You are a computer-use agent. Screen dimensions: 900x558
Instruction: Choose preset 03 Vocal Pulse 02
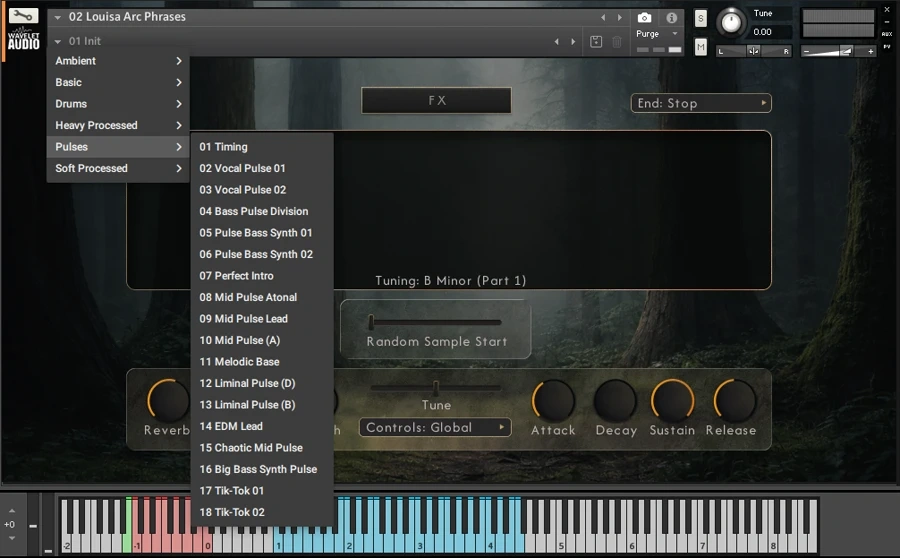262,190
